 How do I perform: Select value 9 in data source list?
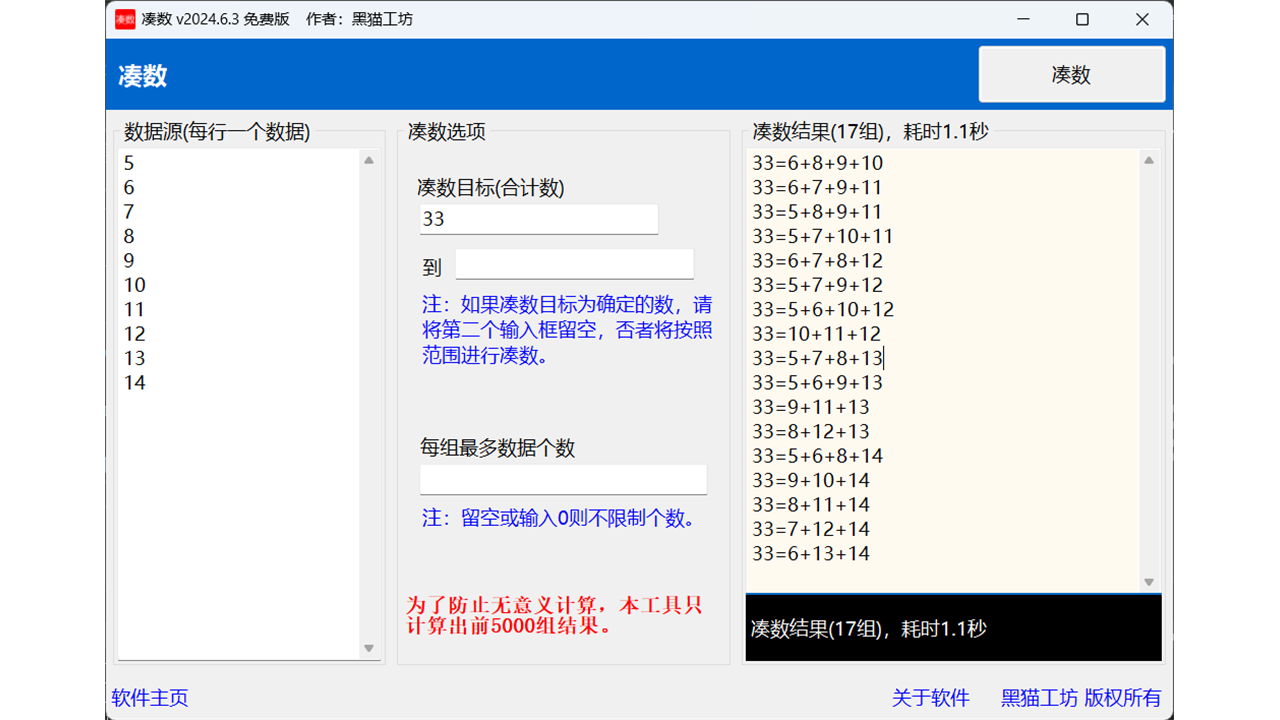(x=129, y=261)
